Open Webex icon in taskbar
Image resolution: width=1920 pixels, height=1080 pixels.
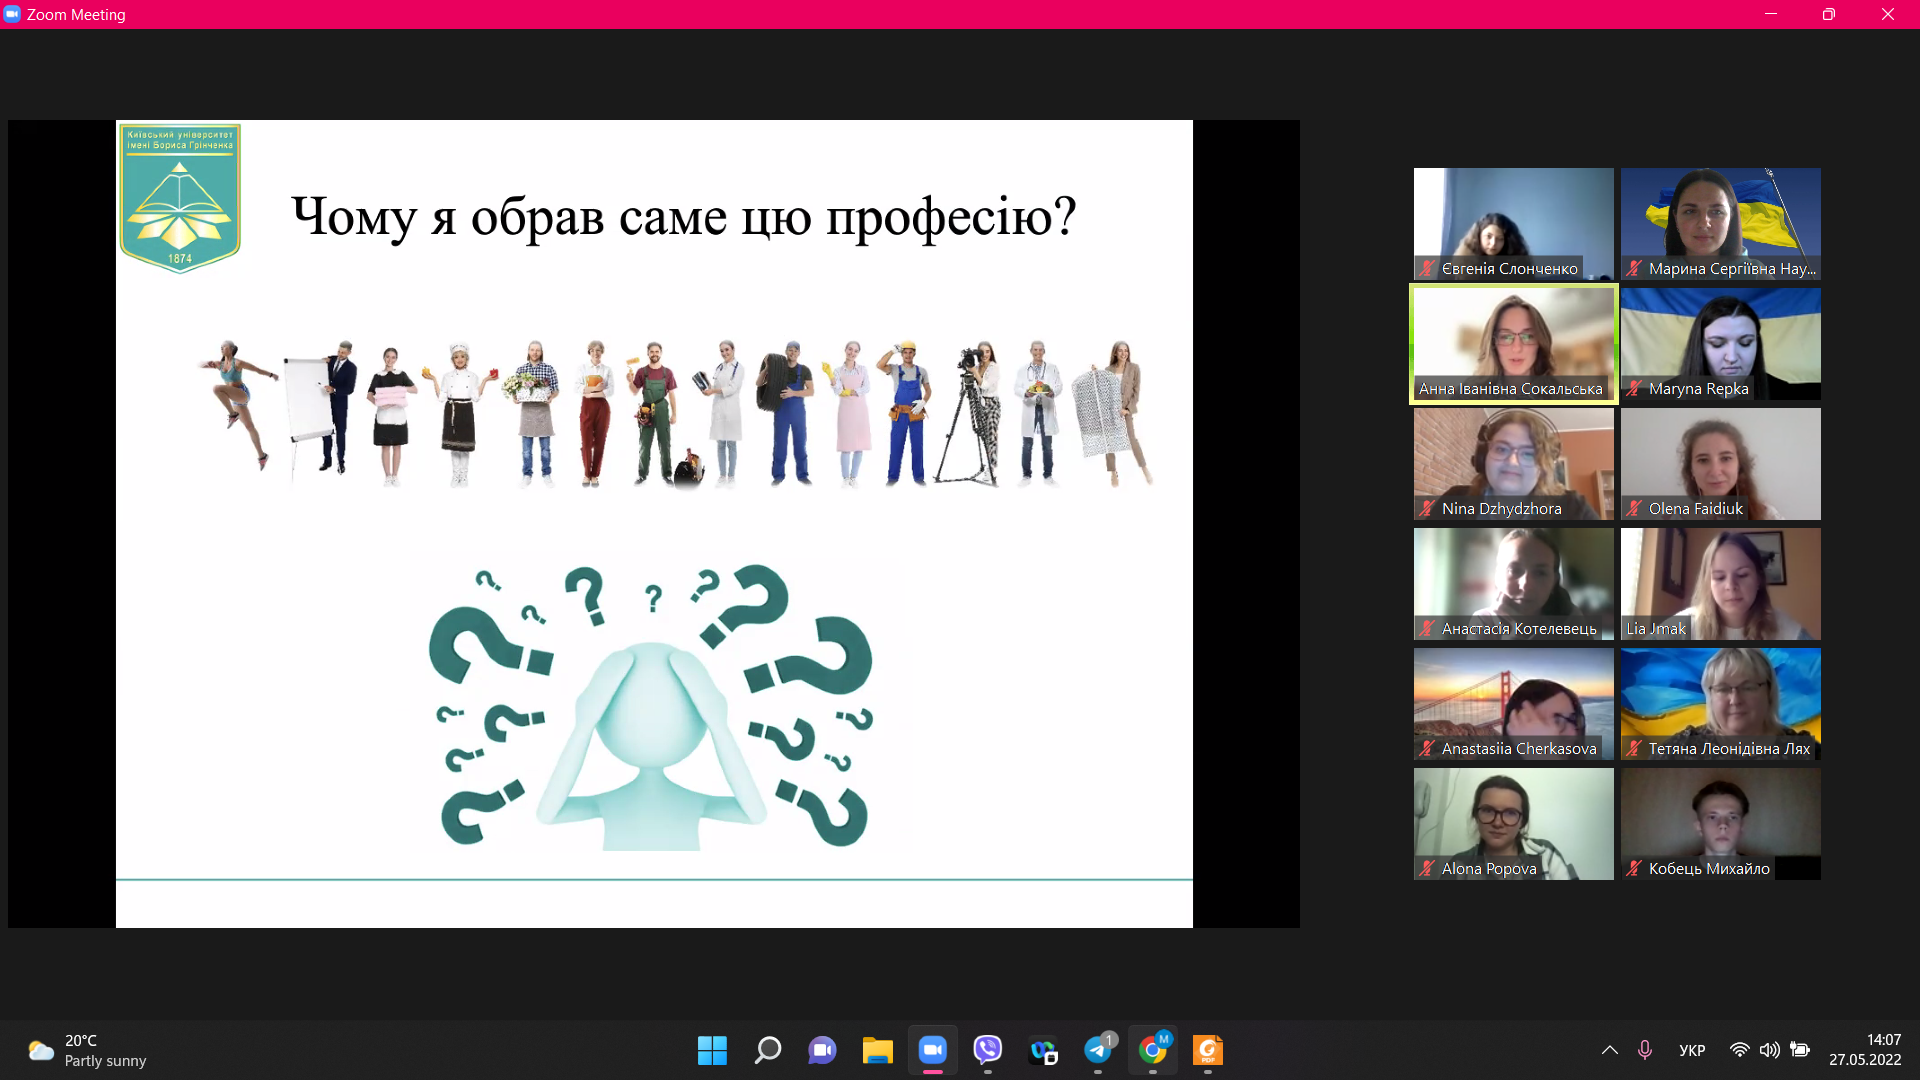(x=1043, y=1050)
